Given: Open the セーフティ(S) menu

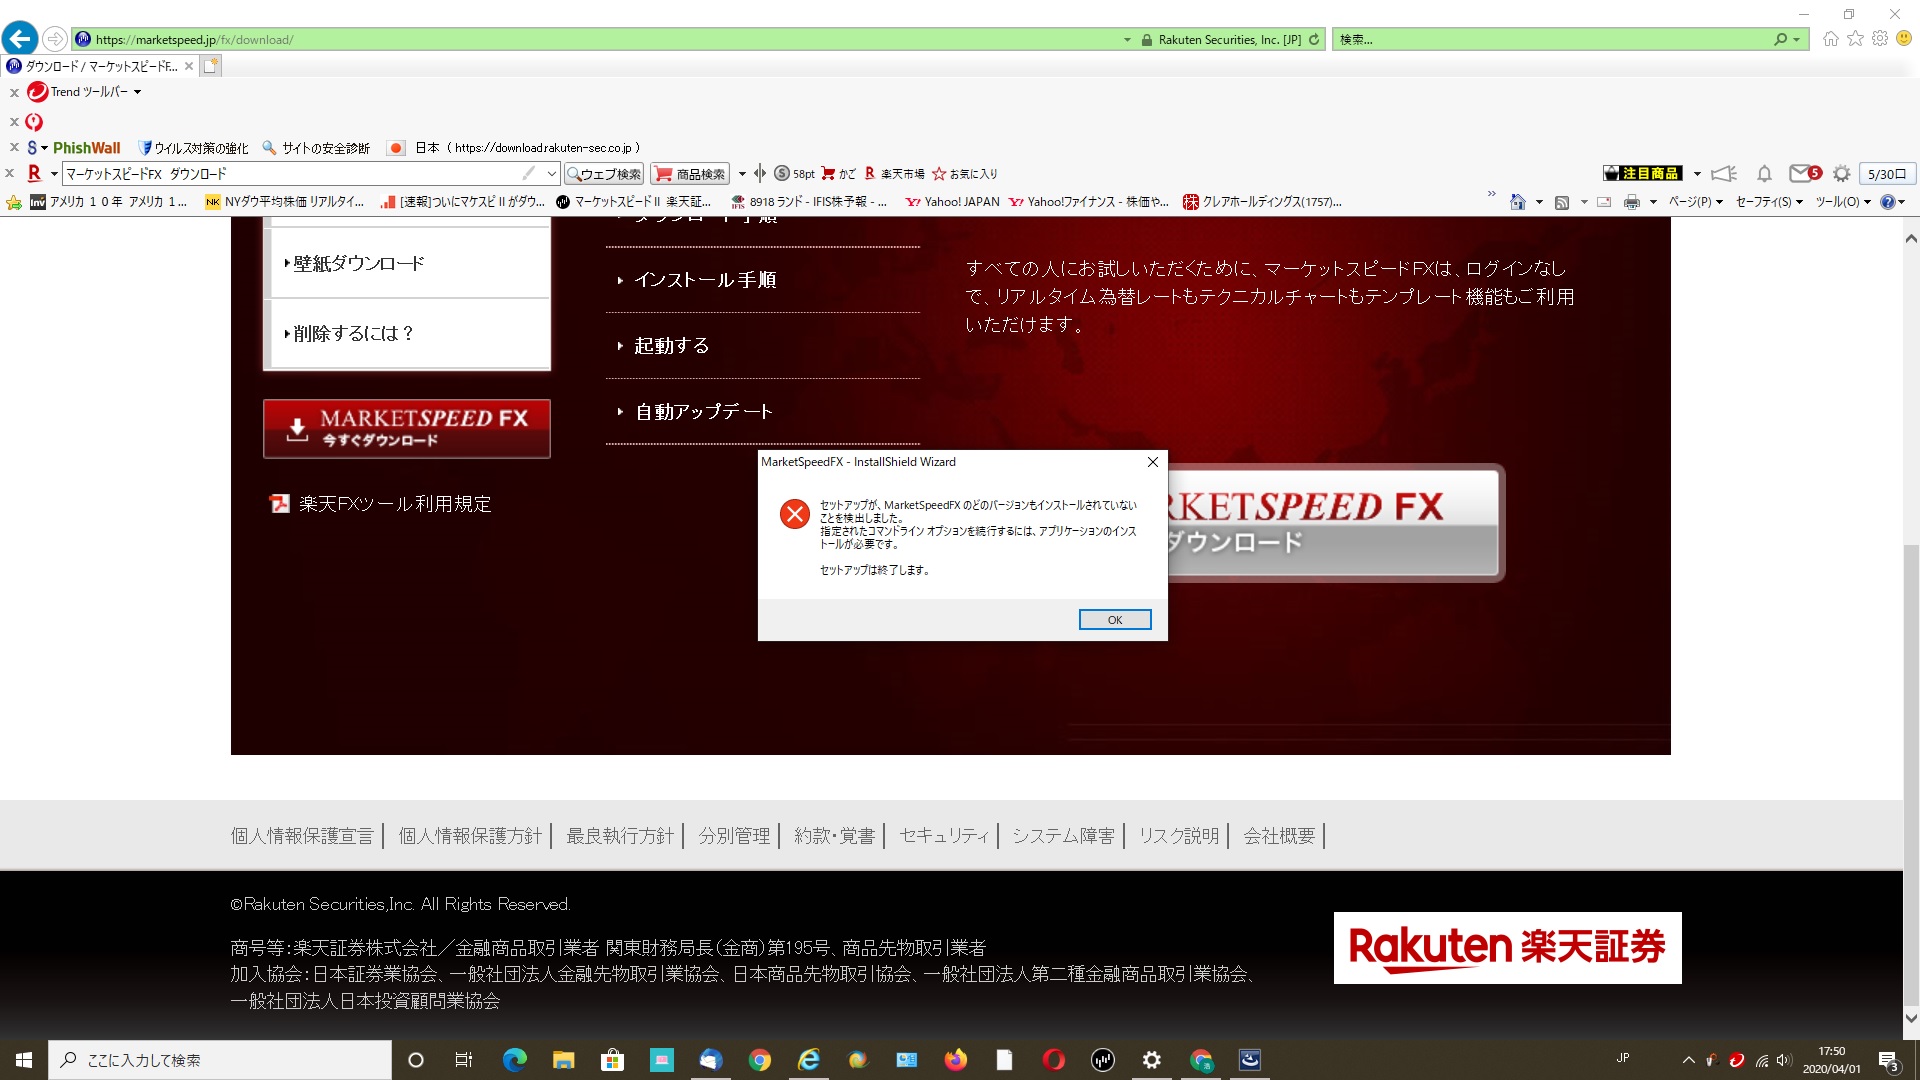Looking at the screenshot, I should point(1769,202).
